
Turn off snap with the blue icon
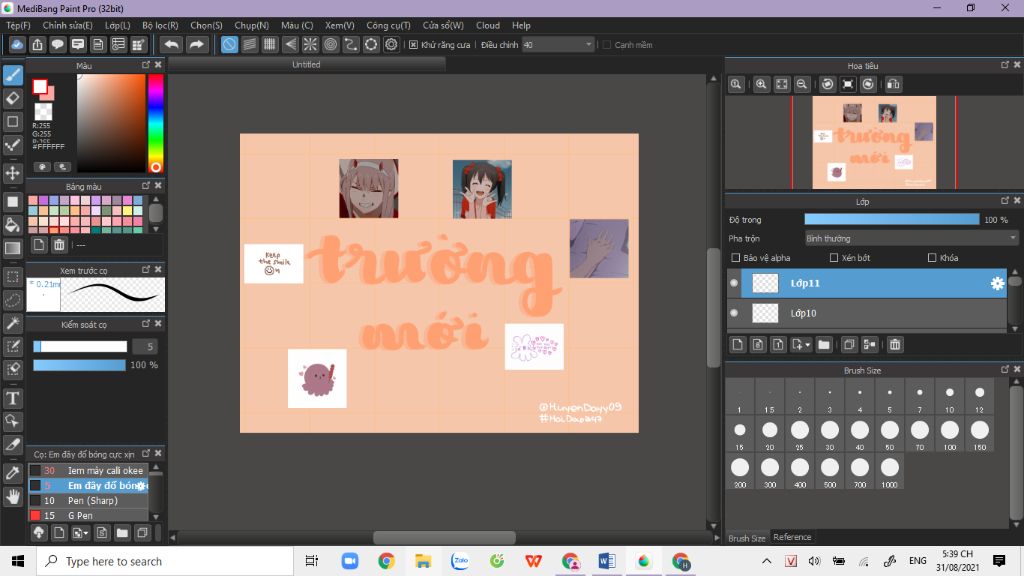[x=229, y=44]
